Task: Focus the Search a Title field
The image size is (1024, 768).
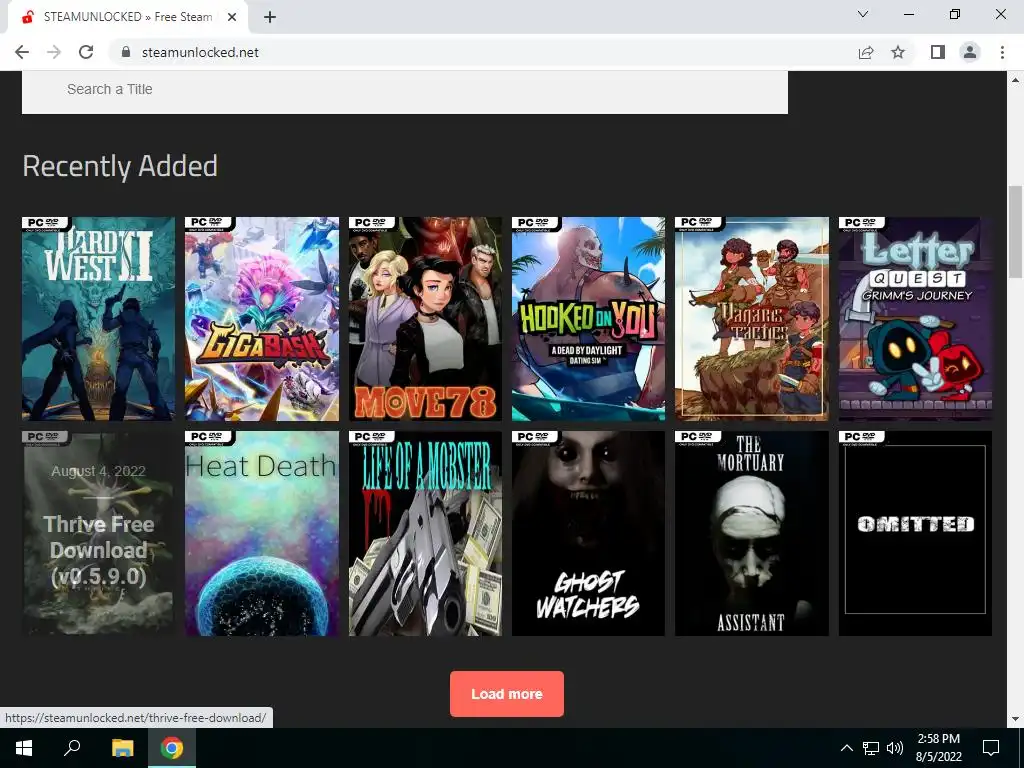Action: coord(405,90)
